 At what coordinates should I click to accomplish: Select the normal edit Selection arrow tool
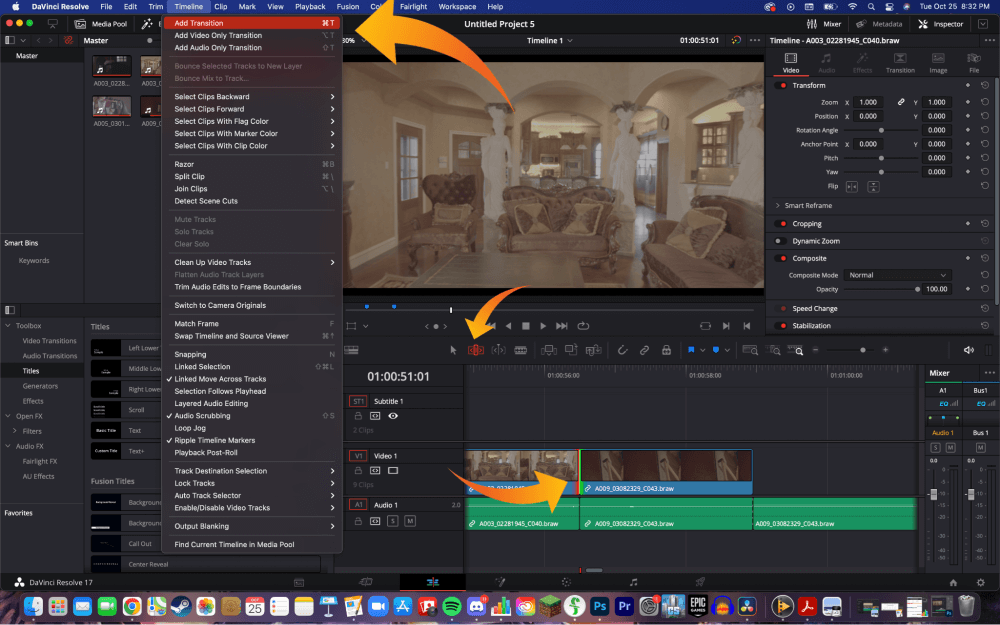click(x=454, y=349)
